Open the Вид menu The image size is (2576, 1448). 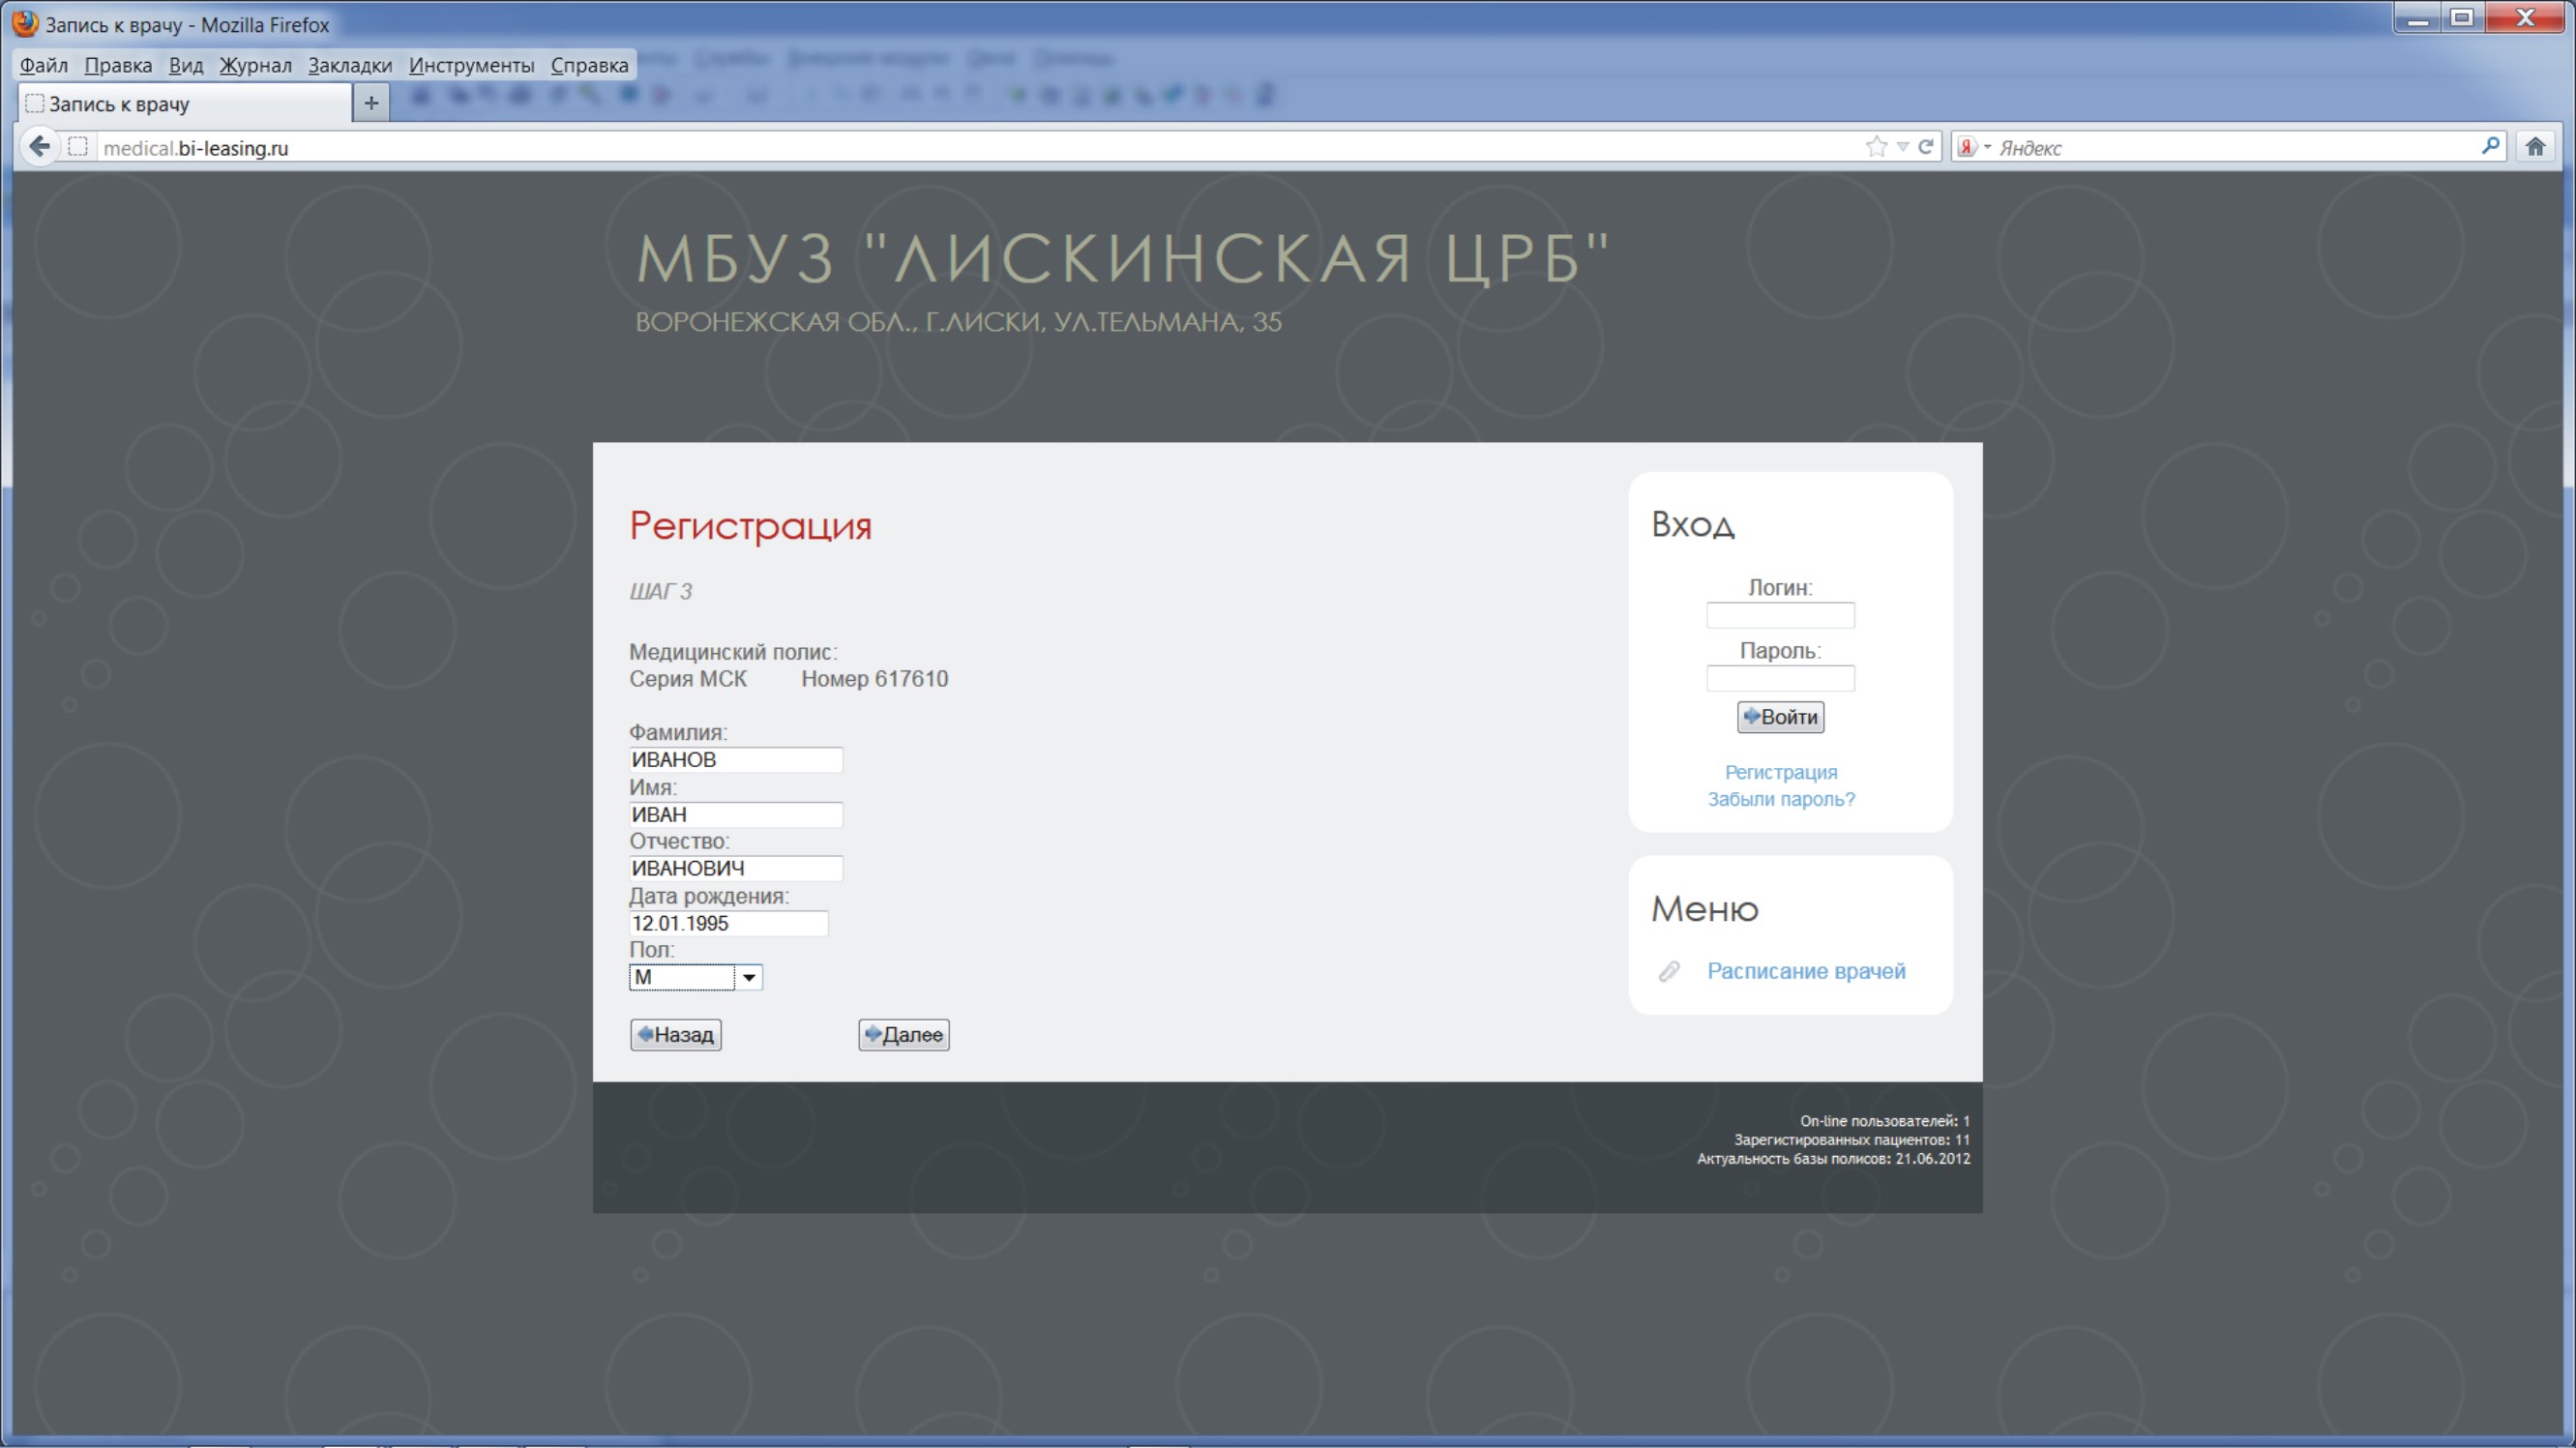click(x=186, y=65)
